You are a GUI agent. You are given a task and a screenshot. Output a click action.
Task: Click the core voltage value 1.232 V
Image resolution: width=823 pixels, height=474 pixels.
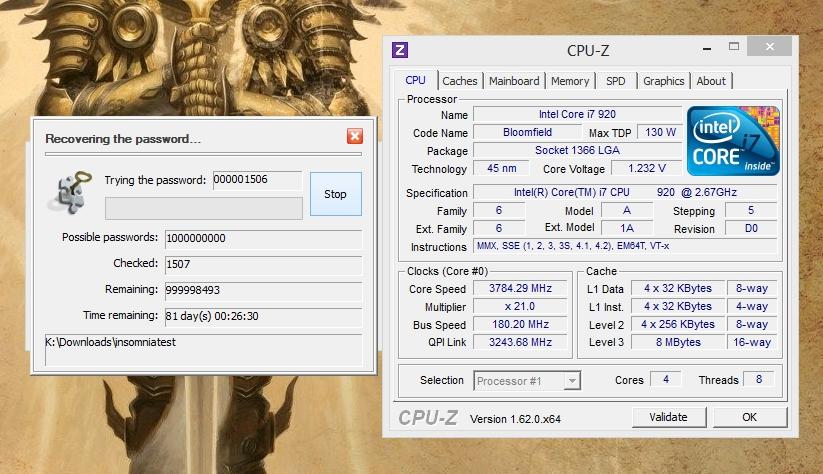click(647, 168)
